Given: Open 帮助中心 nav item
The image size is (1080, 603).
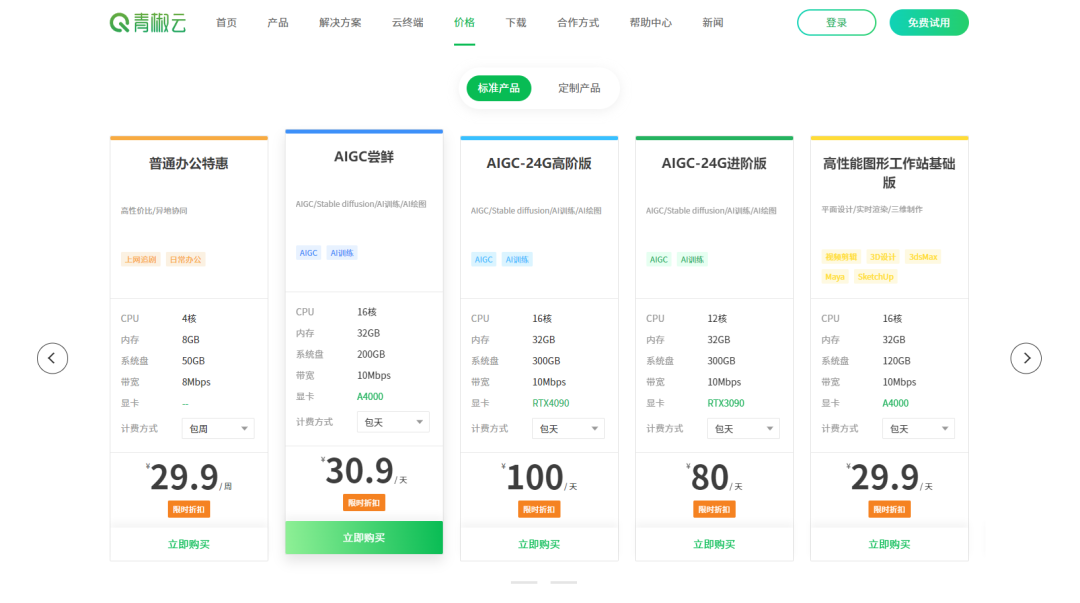Looking at the screenshot, I should tap(651, 23).
